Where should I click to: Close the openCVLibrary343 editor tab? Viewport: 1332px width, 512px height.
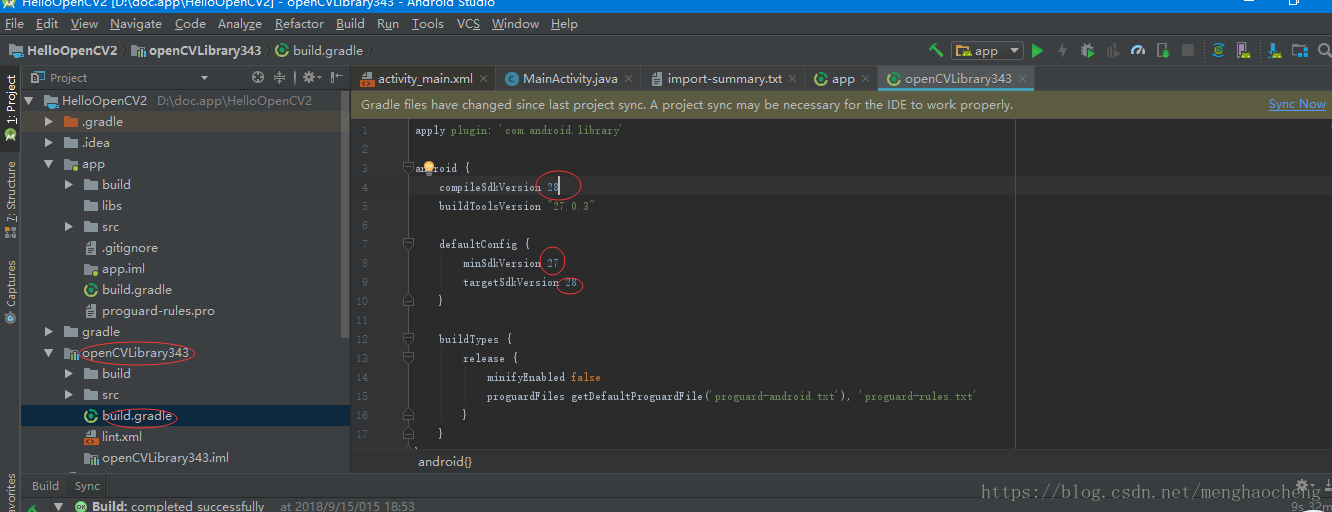point(1022,79)
